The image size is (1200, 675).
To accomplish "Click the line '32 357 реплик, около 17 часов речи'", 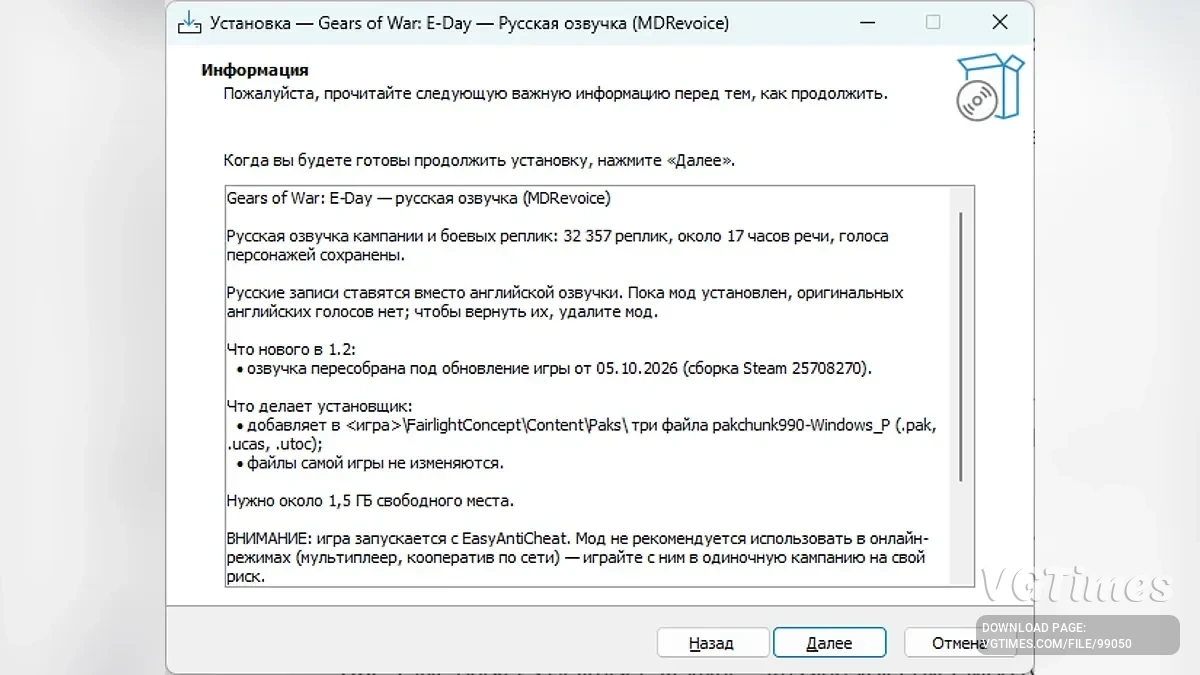I will 557,236.
